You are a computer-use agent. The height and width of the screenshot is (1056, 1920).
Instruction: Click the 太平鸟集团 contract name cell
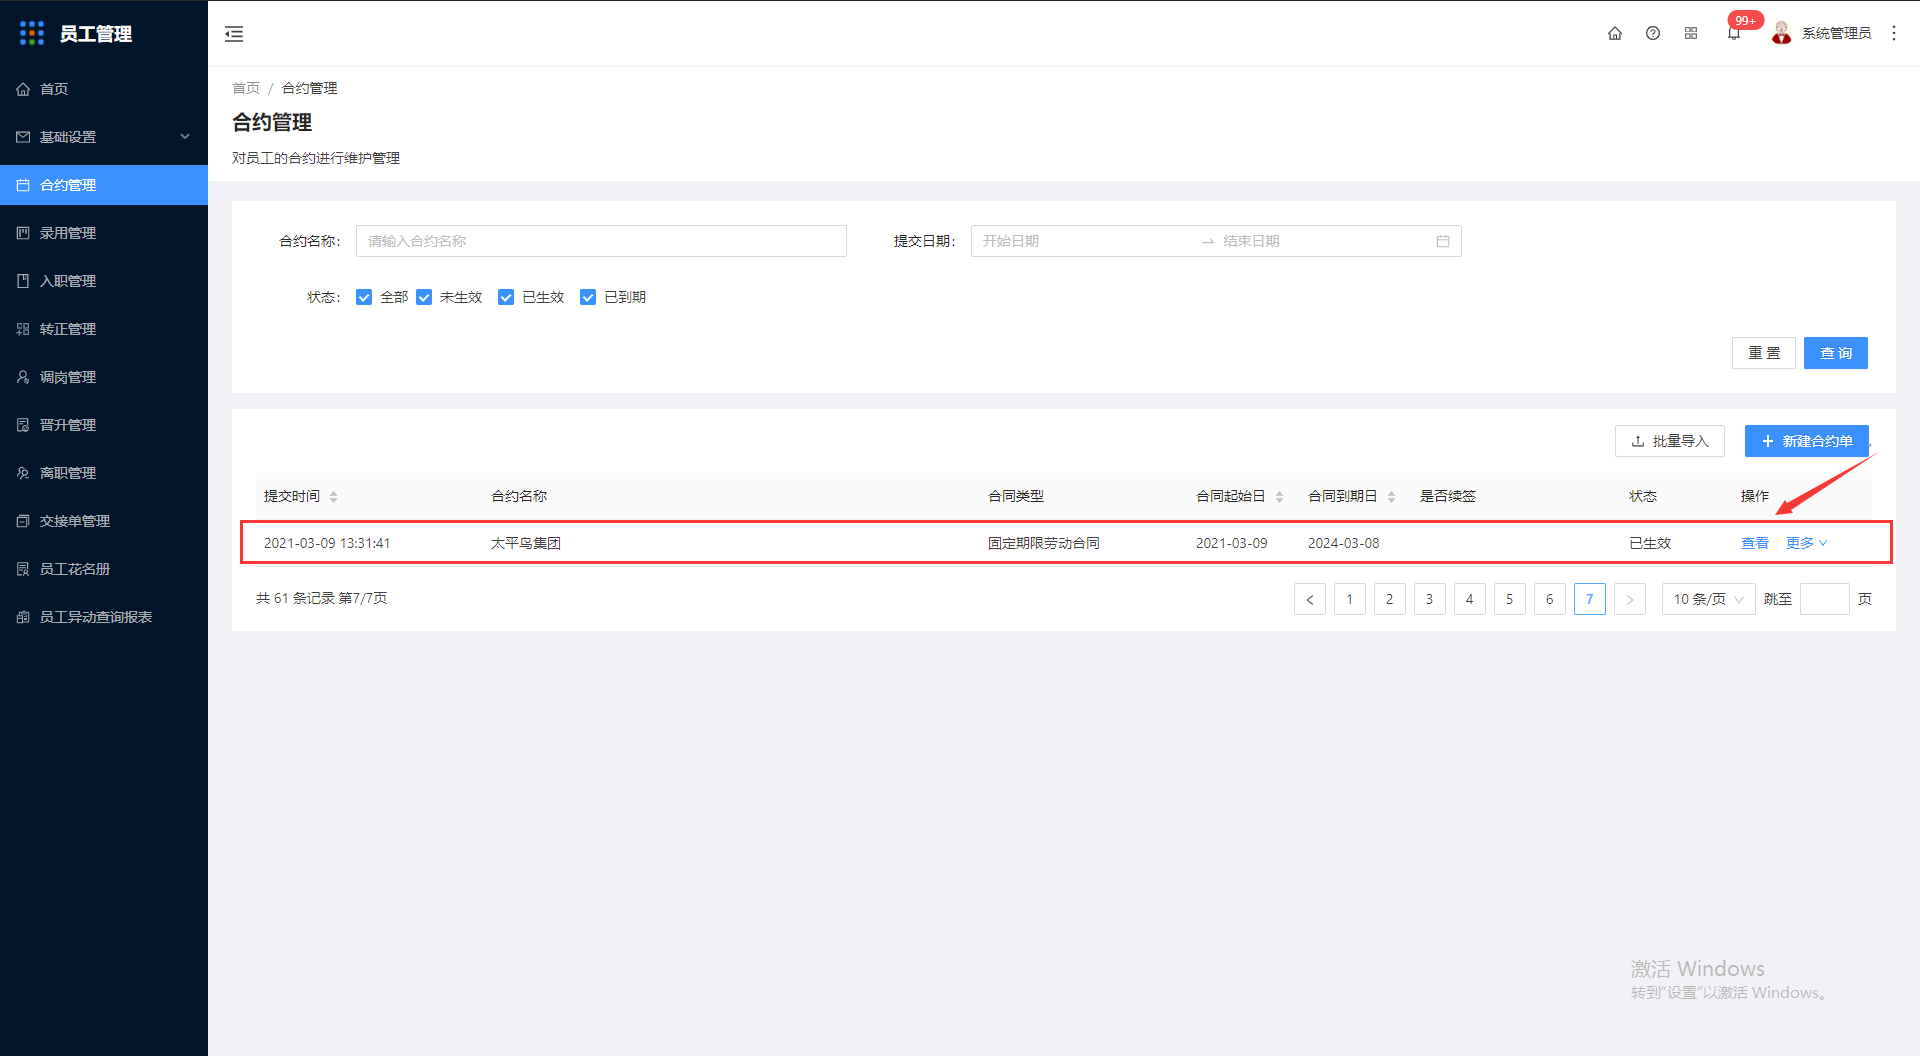(x=526, y=543)
